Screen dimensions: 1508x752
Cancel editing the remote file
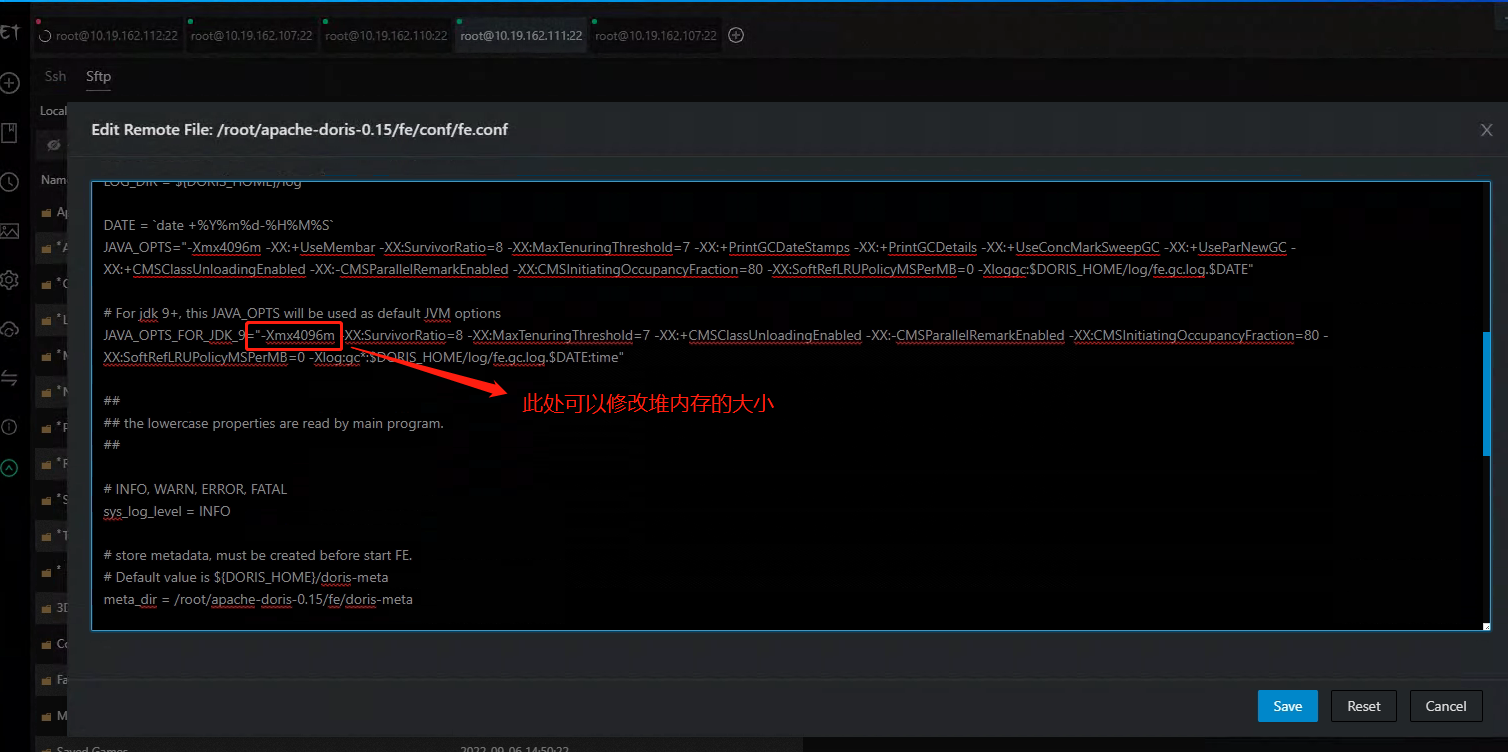[1446, 706]
